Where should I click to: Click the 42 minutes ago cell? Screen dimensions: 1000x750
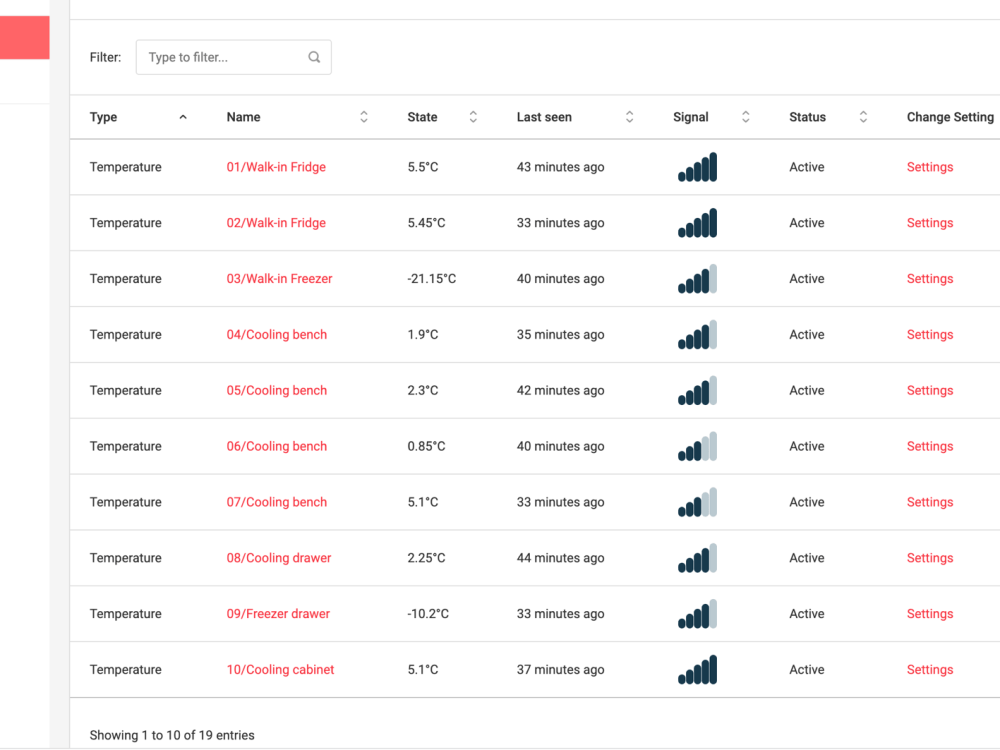pyautogui.click(x=561, y=390)
